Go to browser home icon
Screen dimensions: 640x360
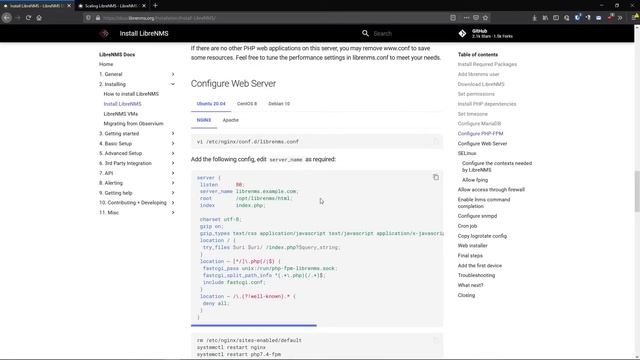[39, 18]
